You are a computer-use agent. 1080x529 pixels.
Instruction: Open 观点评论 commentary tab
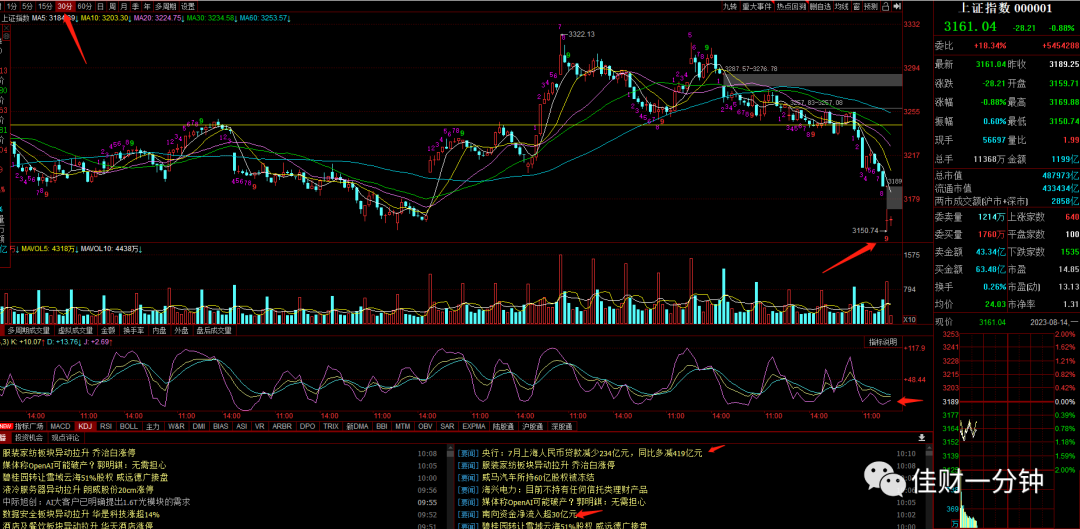coord(65,437)
